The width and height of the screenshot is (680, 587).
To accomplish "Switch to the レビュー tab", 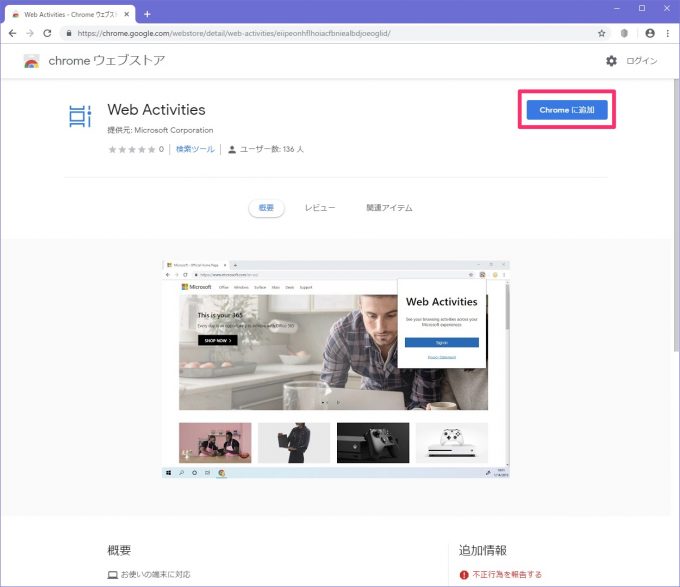I will coord(320,208).
